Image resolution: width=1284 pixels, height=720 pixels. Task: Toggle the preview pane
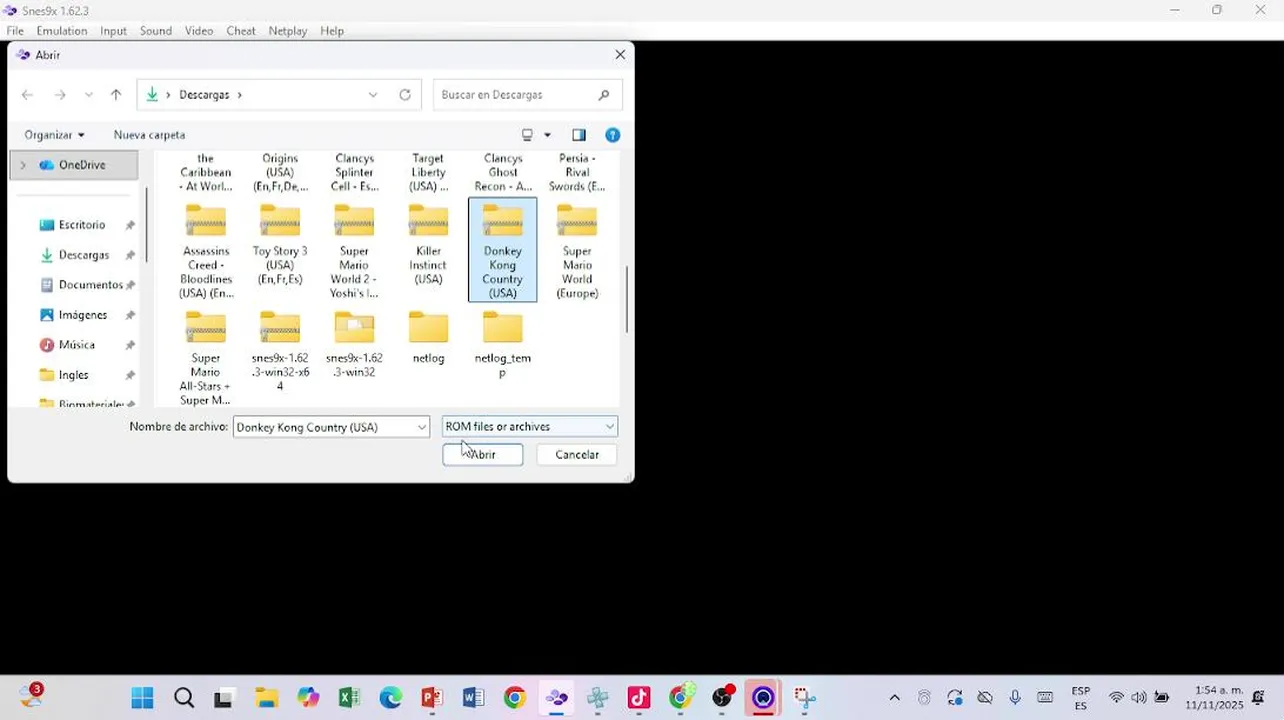point(579,135)
